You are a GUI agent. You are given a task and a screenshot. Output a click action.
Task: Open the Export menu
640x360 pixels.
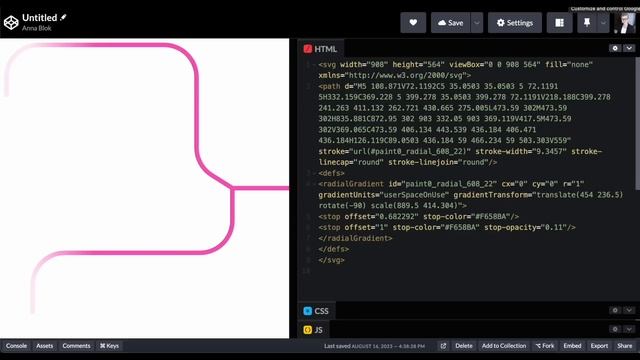[x=599, y=346]
